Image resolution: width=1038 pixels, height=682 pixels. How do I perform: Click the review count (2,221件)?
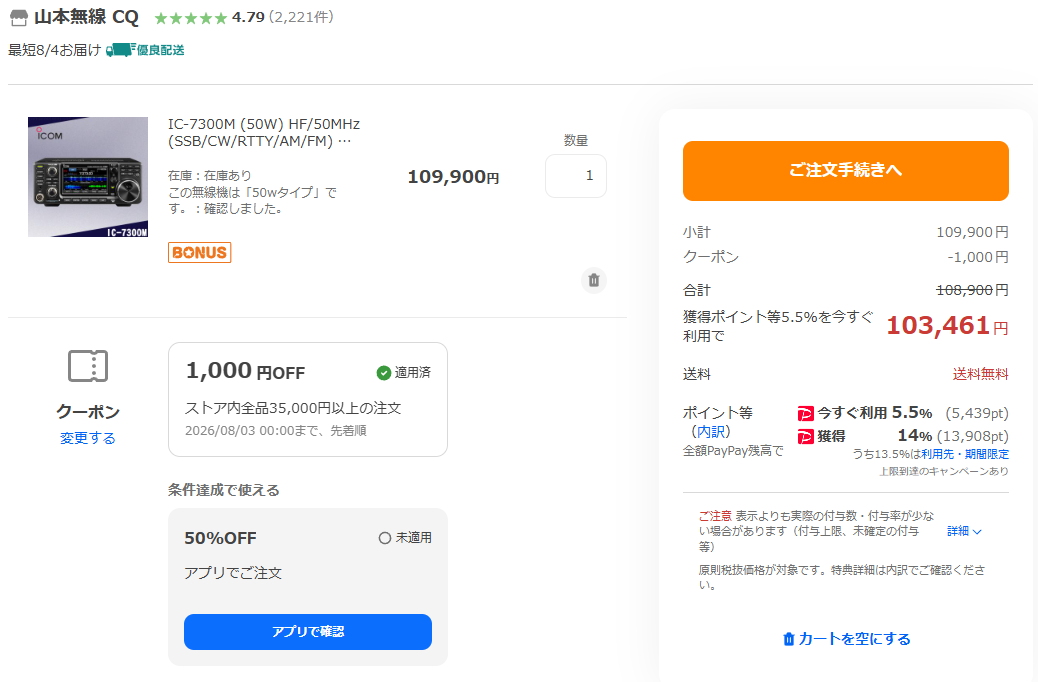301,17
